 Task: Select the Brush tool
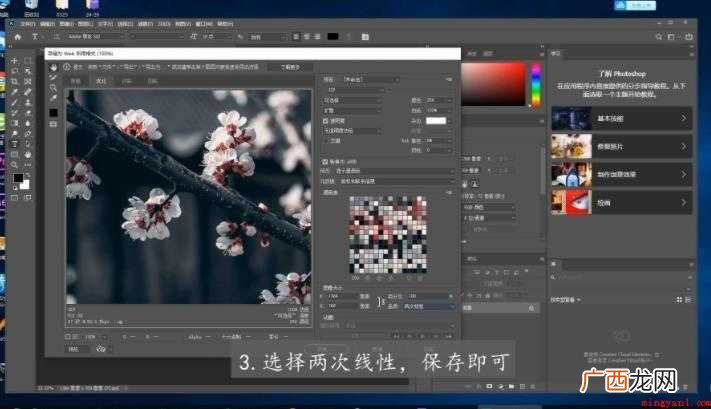tap(15, 102)
